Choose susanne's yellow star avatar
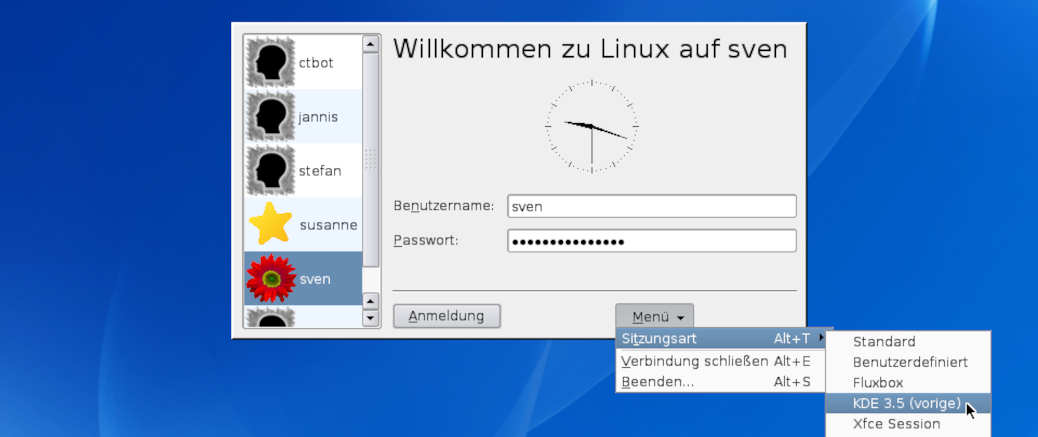Screen dimensions: 1038x437 [x=270, y=224]
